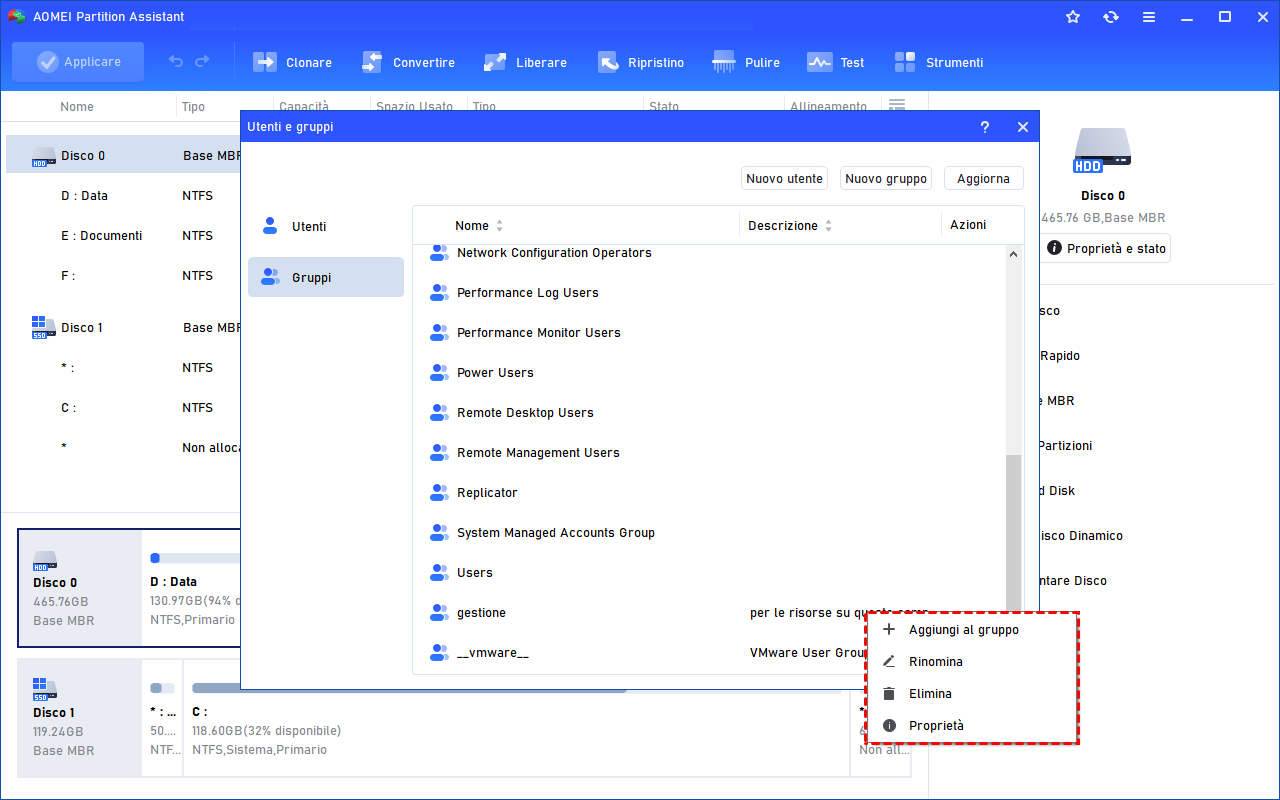Click the Performance Monitor Users group icon
The image size is (1280, 800).
(x=439, y=333)
